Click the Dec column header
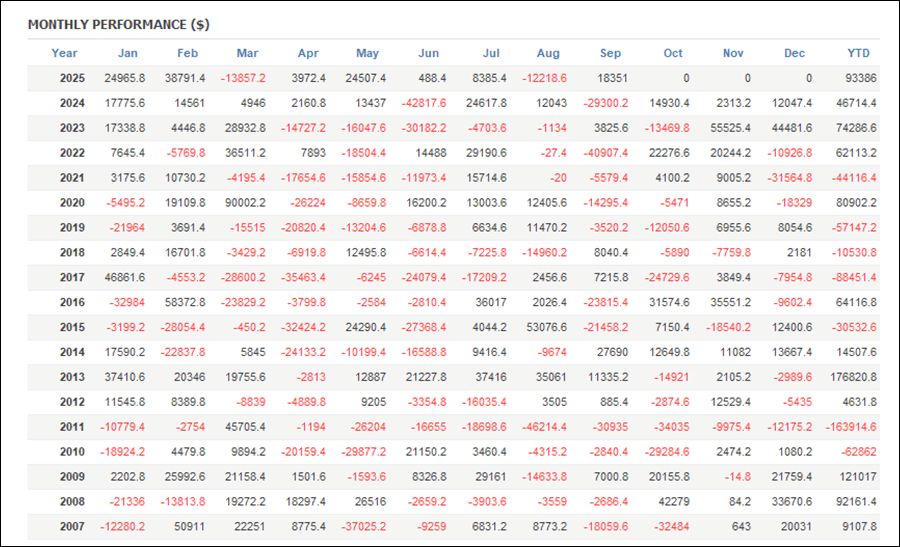 pyautogui.click(x=795, y=53)
